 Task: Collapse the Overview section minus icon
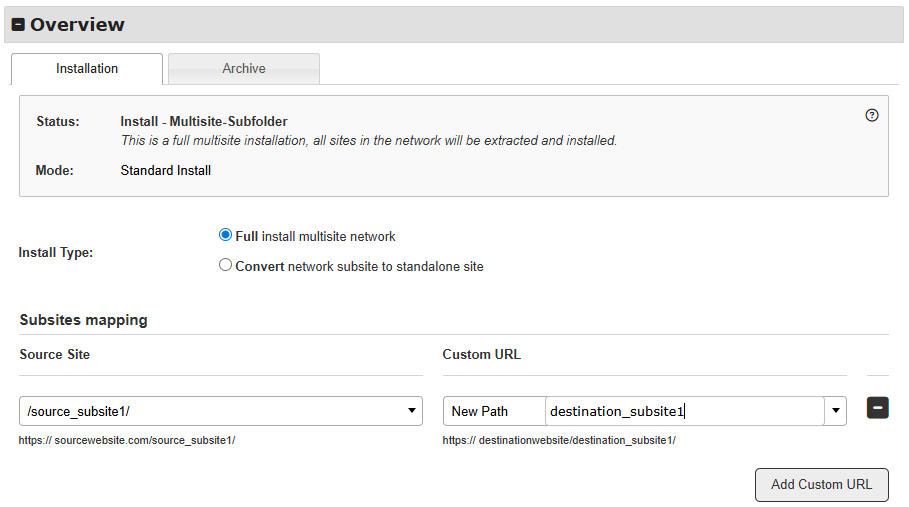(x=18, y=25)
